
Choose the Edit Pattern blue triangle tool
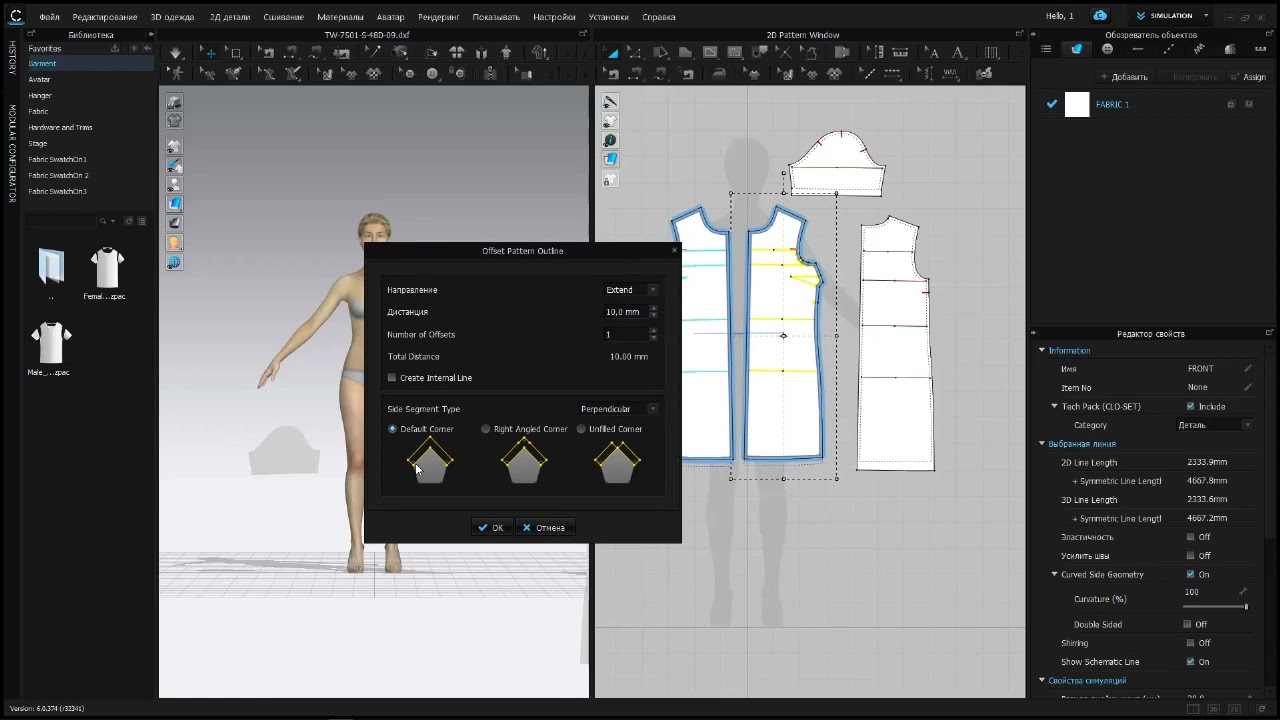coord(613,53)
